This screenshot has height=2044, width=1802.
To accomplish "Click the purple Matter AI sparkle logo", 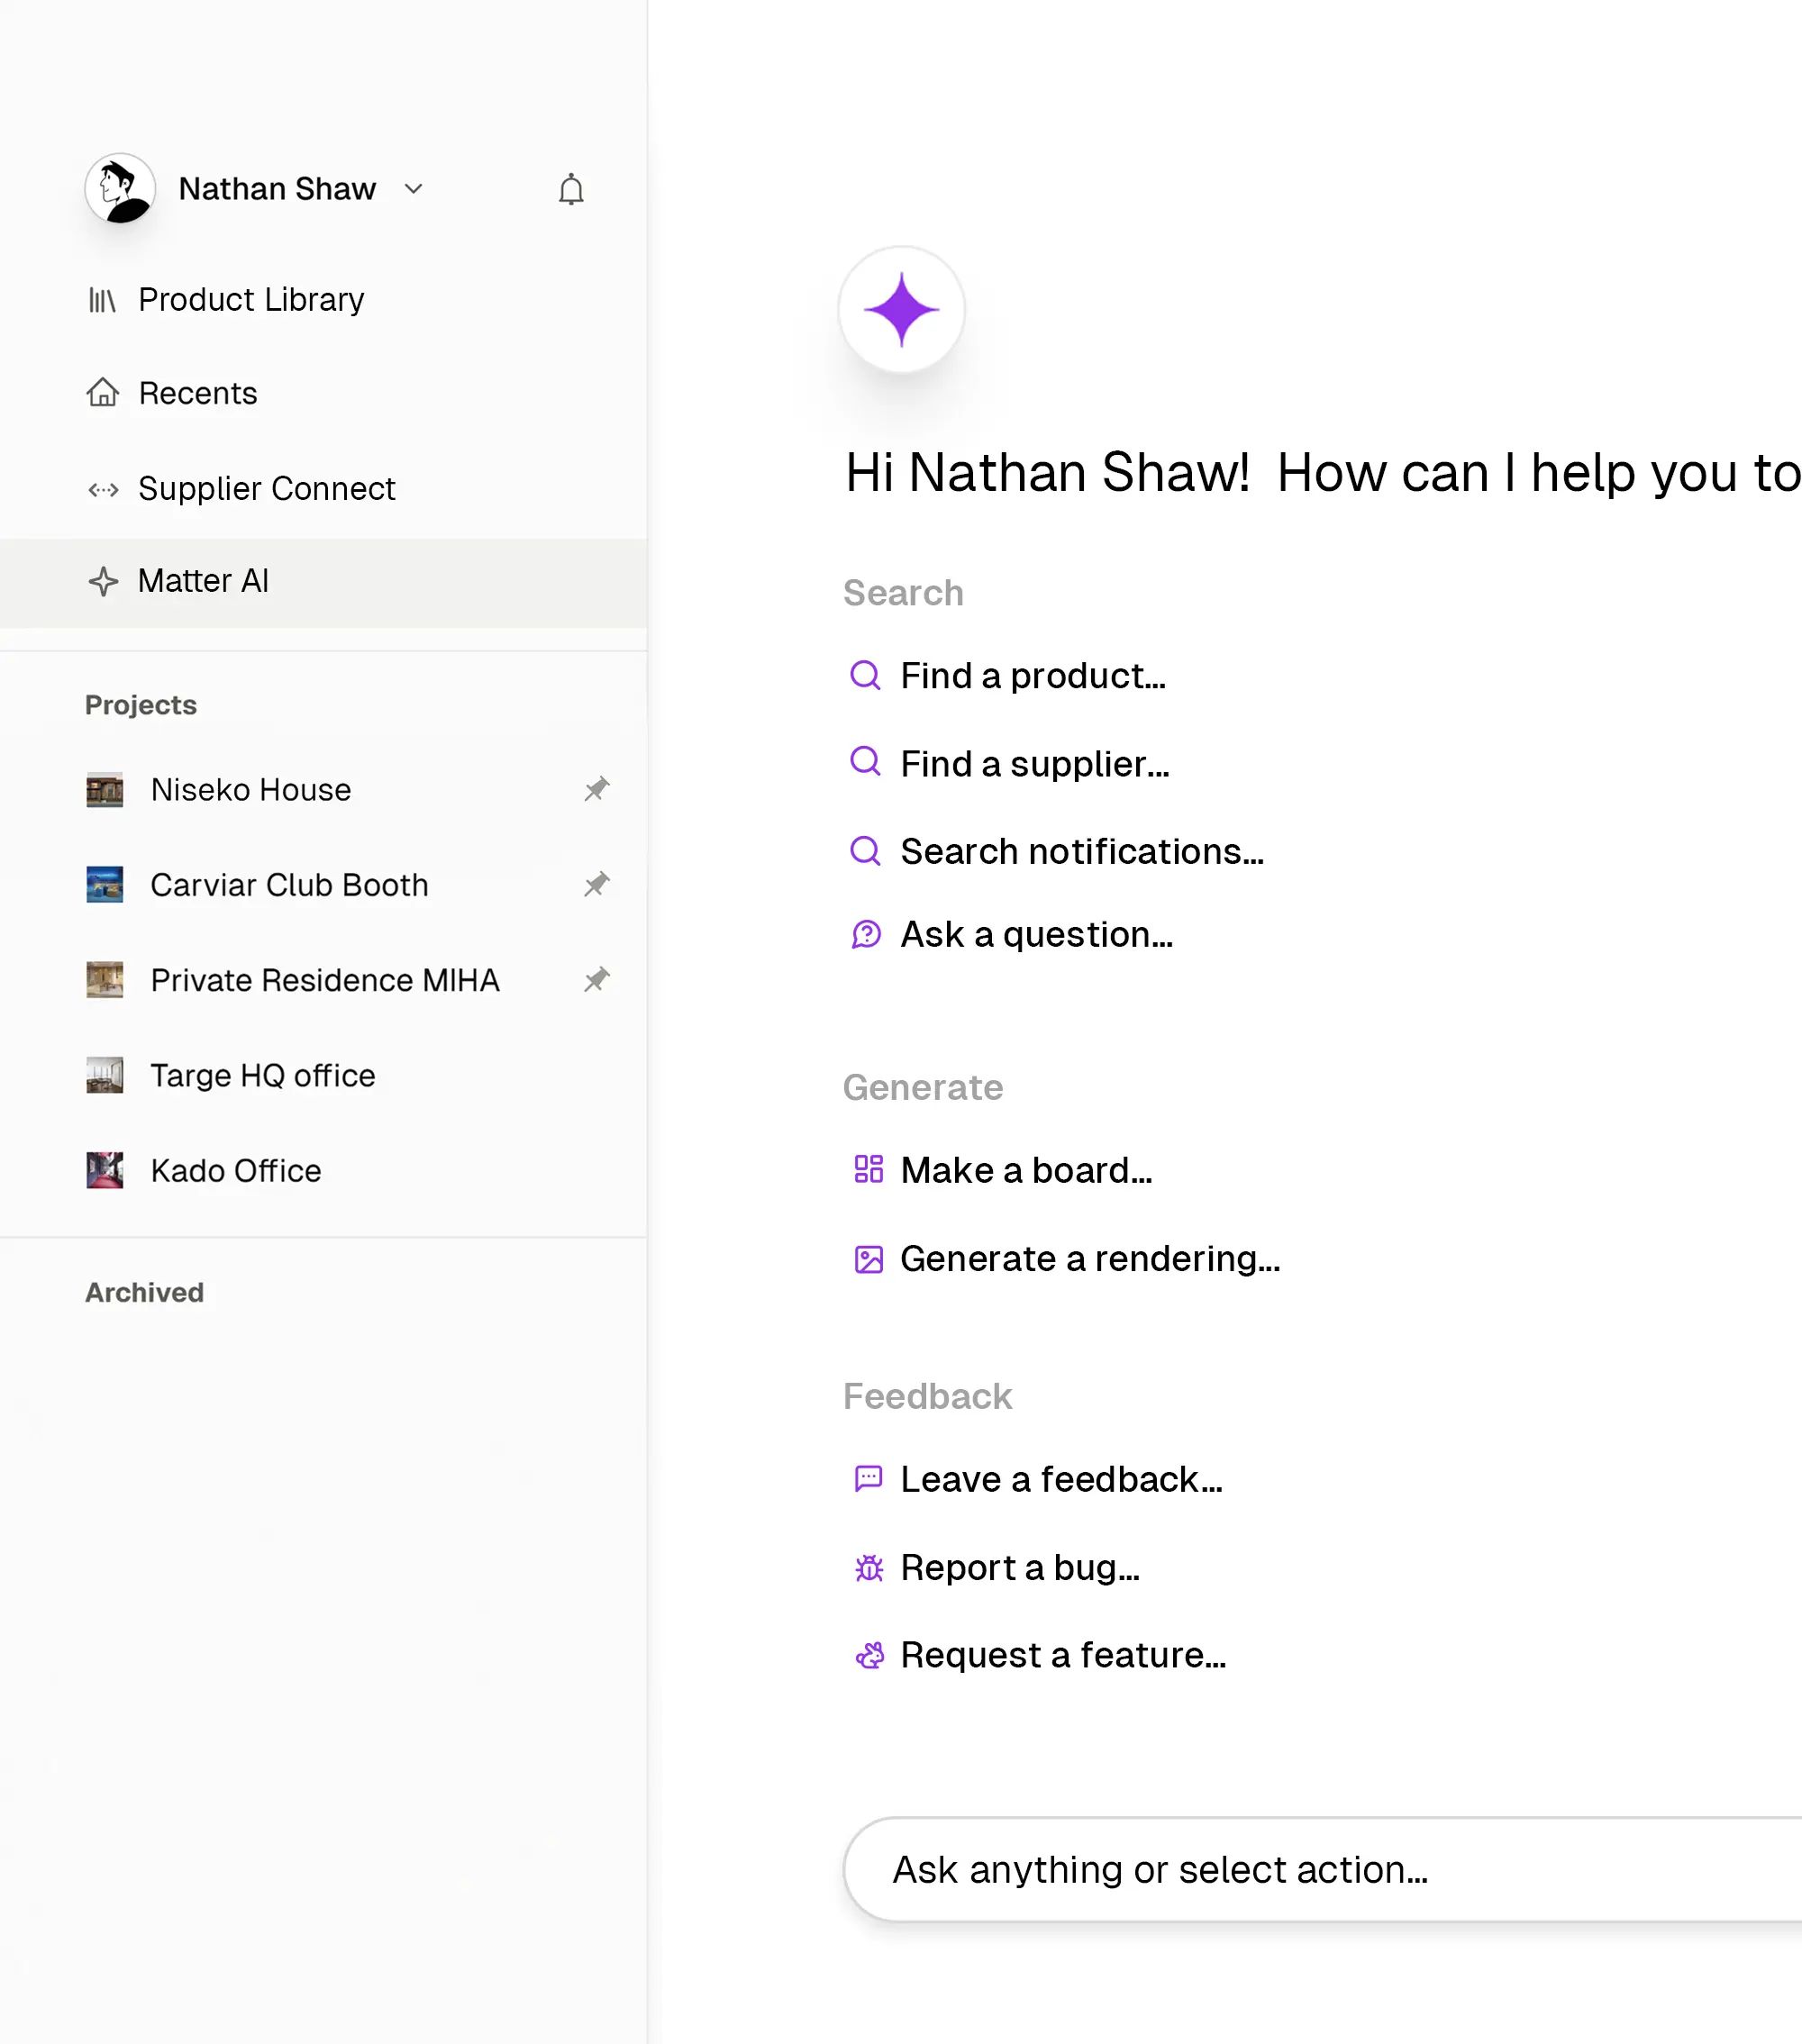I will pos(901,310).
